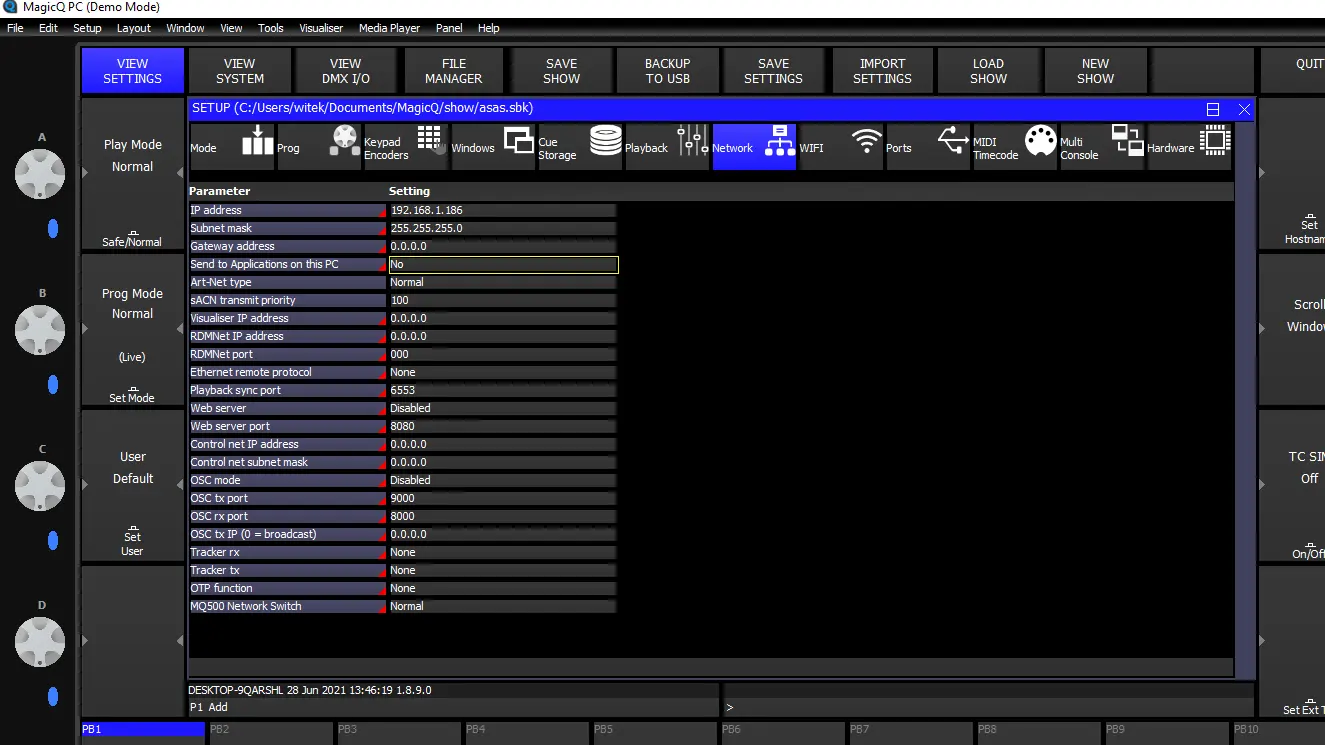
Task: Open the Media Player menu
Action: pos(389,28)
